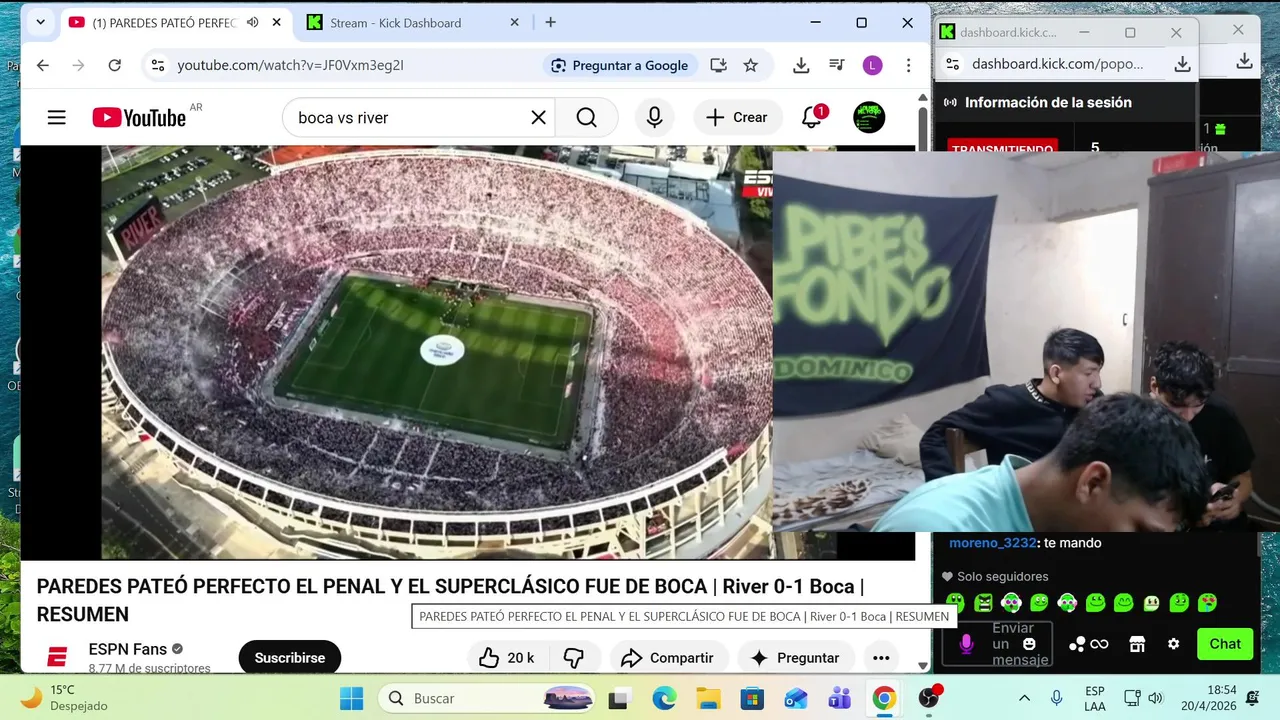Launch Microsoft Edge from taskbar
The width and height of the screenshot is (1280, 720).
tap(664, 698)
